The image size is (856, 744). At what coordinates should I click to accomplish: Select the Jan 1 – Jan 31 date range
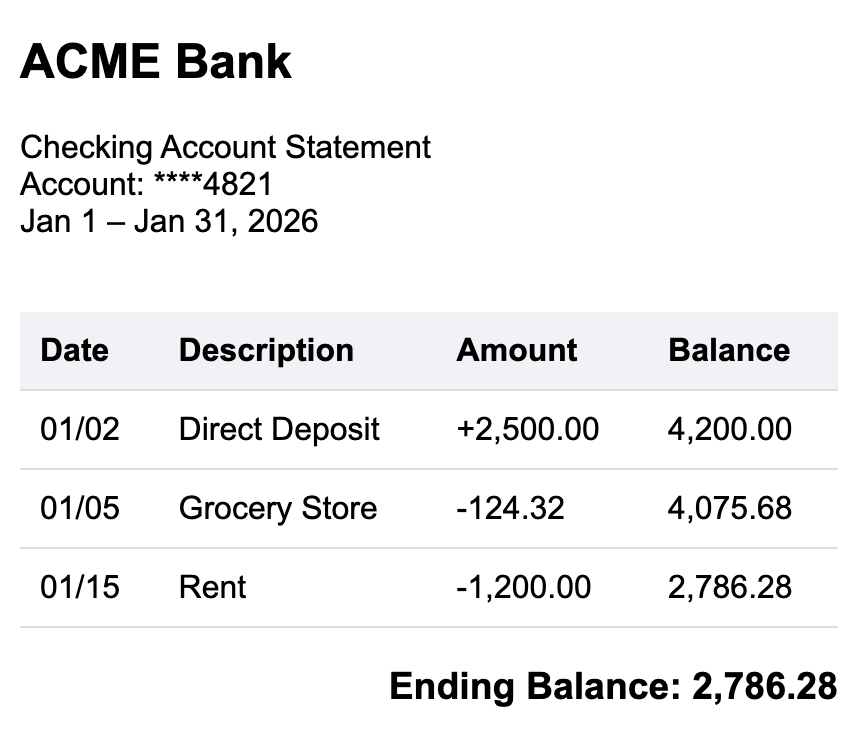(x=169, y=220)
